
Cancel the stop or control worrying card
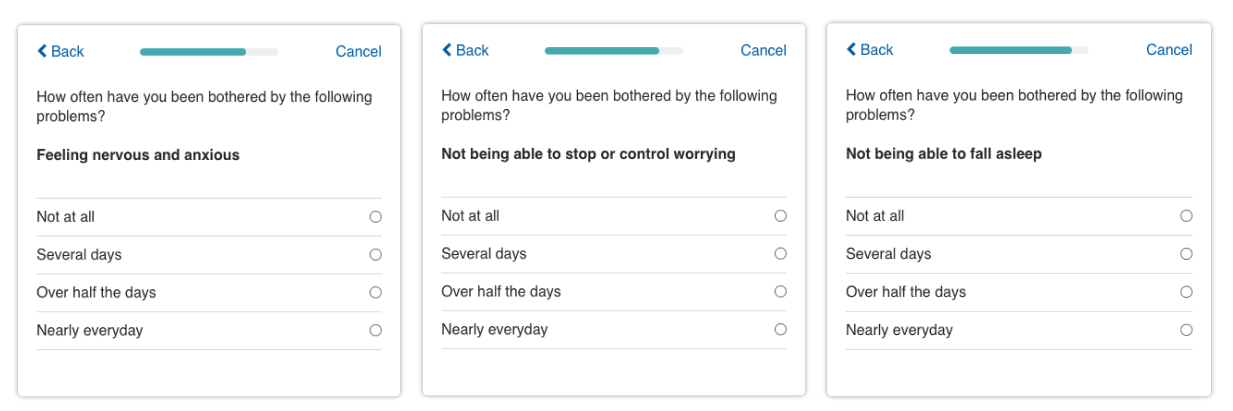point(763,50)
